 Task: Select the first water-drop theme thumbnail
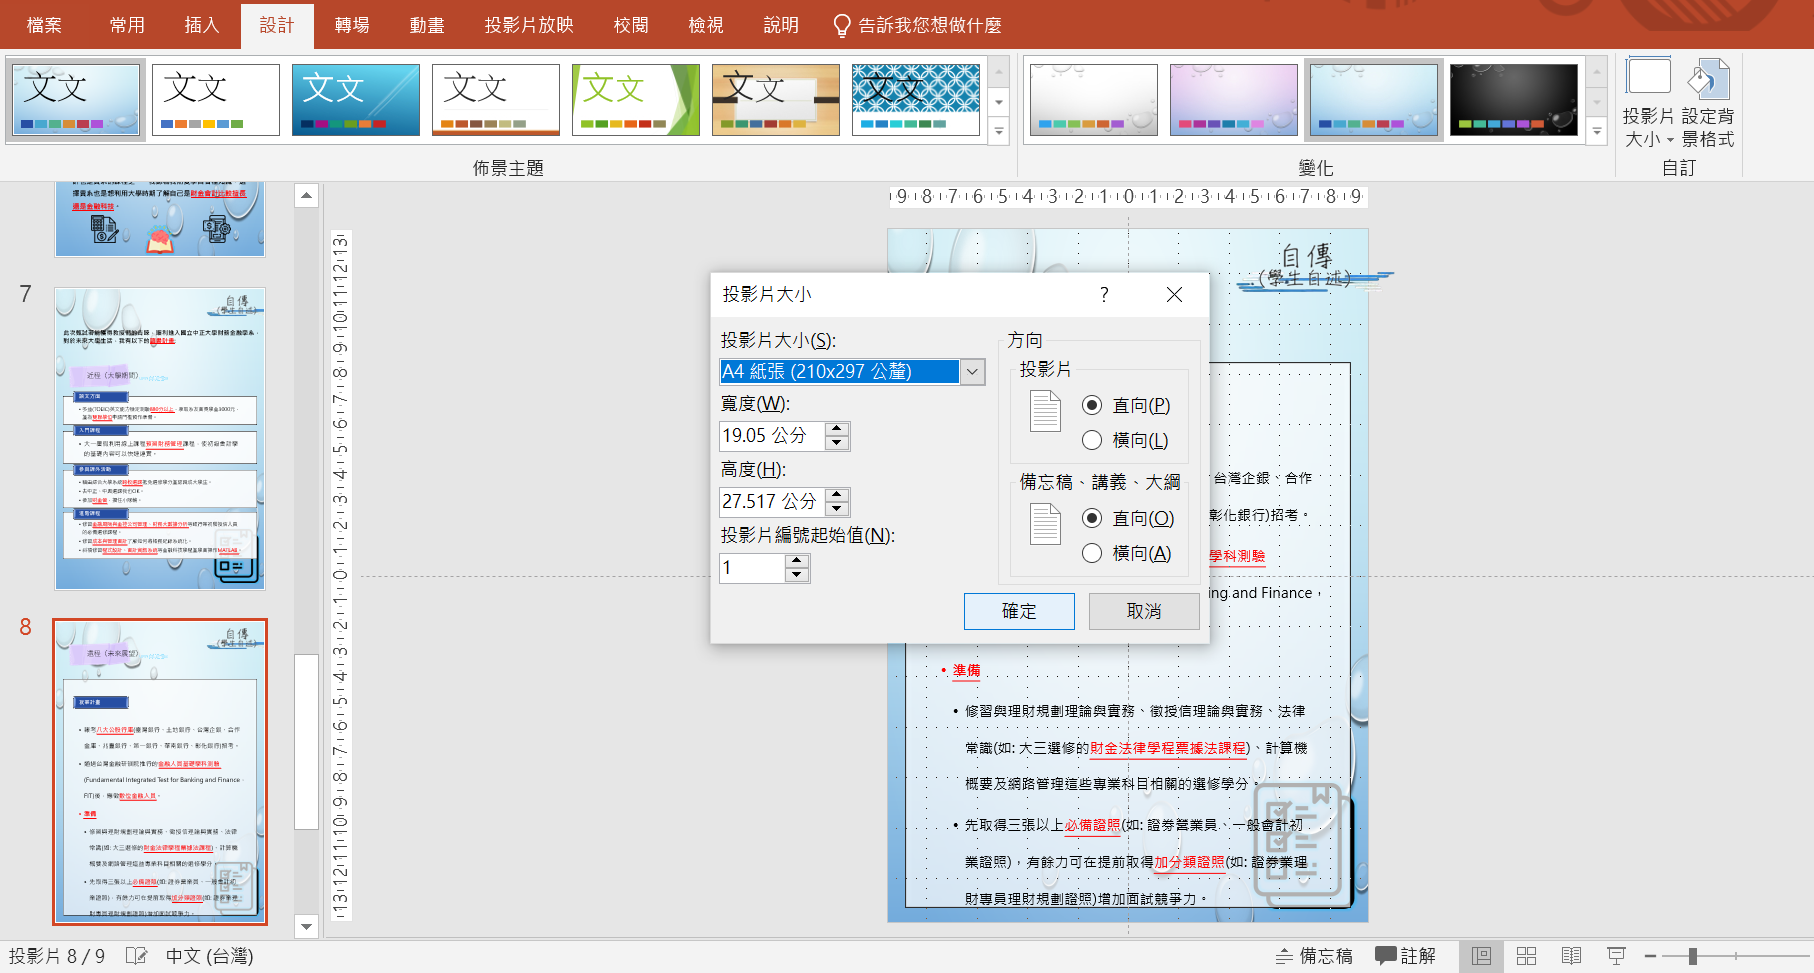point(76,99)
